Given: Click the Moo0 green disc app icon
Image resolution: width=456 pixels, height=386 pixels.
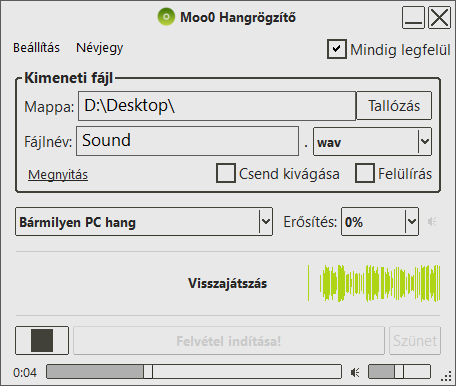Looking at the screenshot, I should 166,17.
